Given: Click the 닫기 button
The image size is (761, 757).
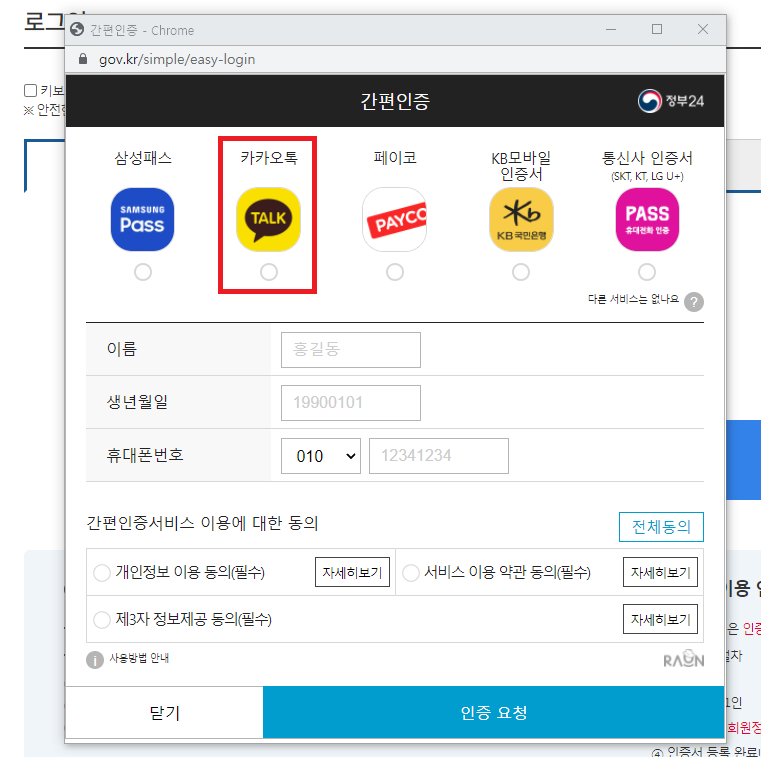Looking at the screenshot, I should coord(164,712).
